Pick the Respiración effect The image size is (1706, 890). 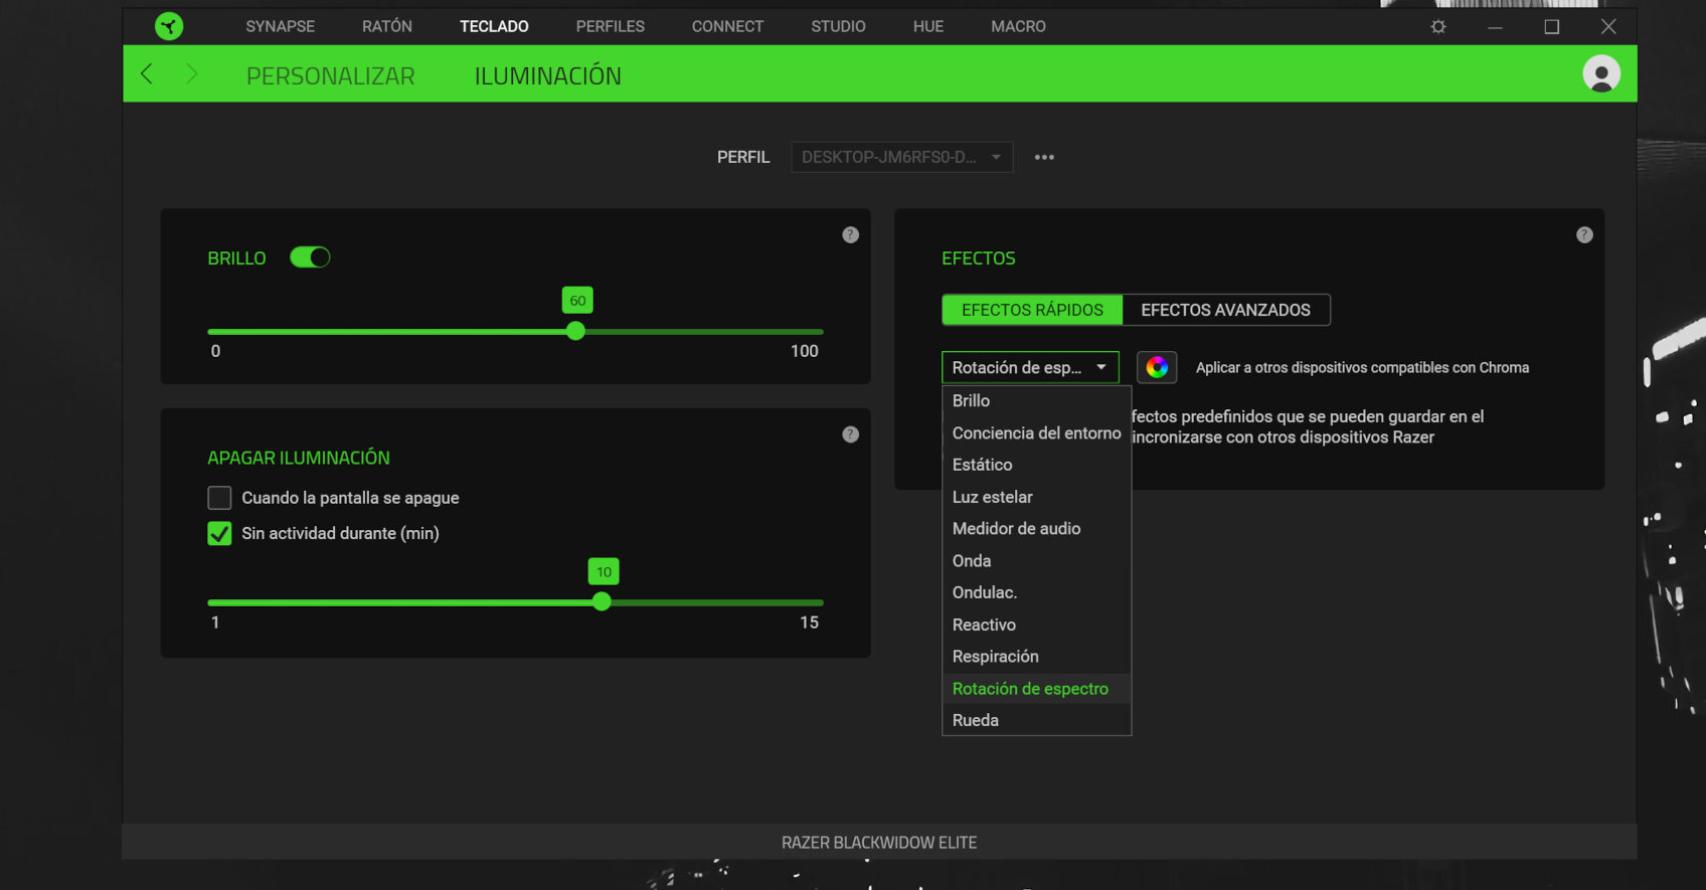click(1036, 657)
